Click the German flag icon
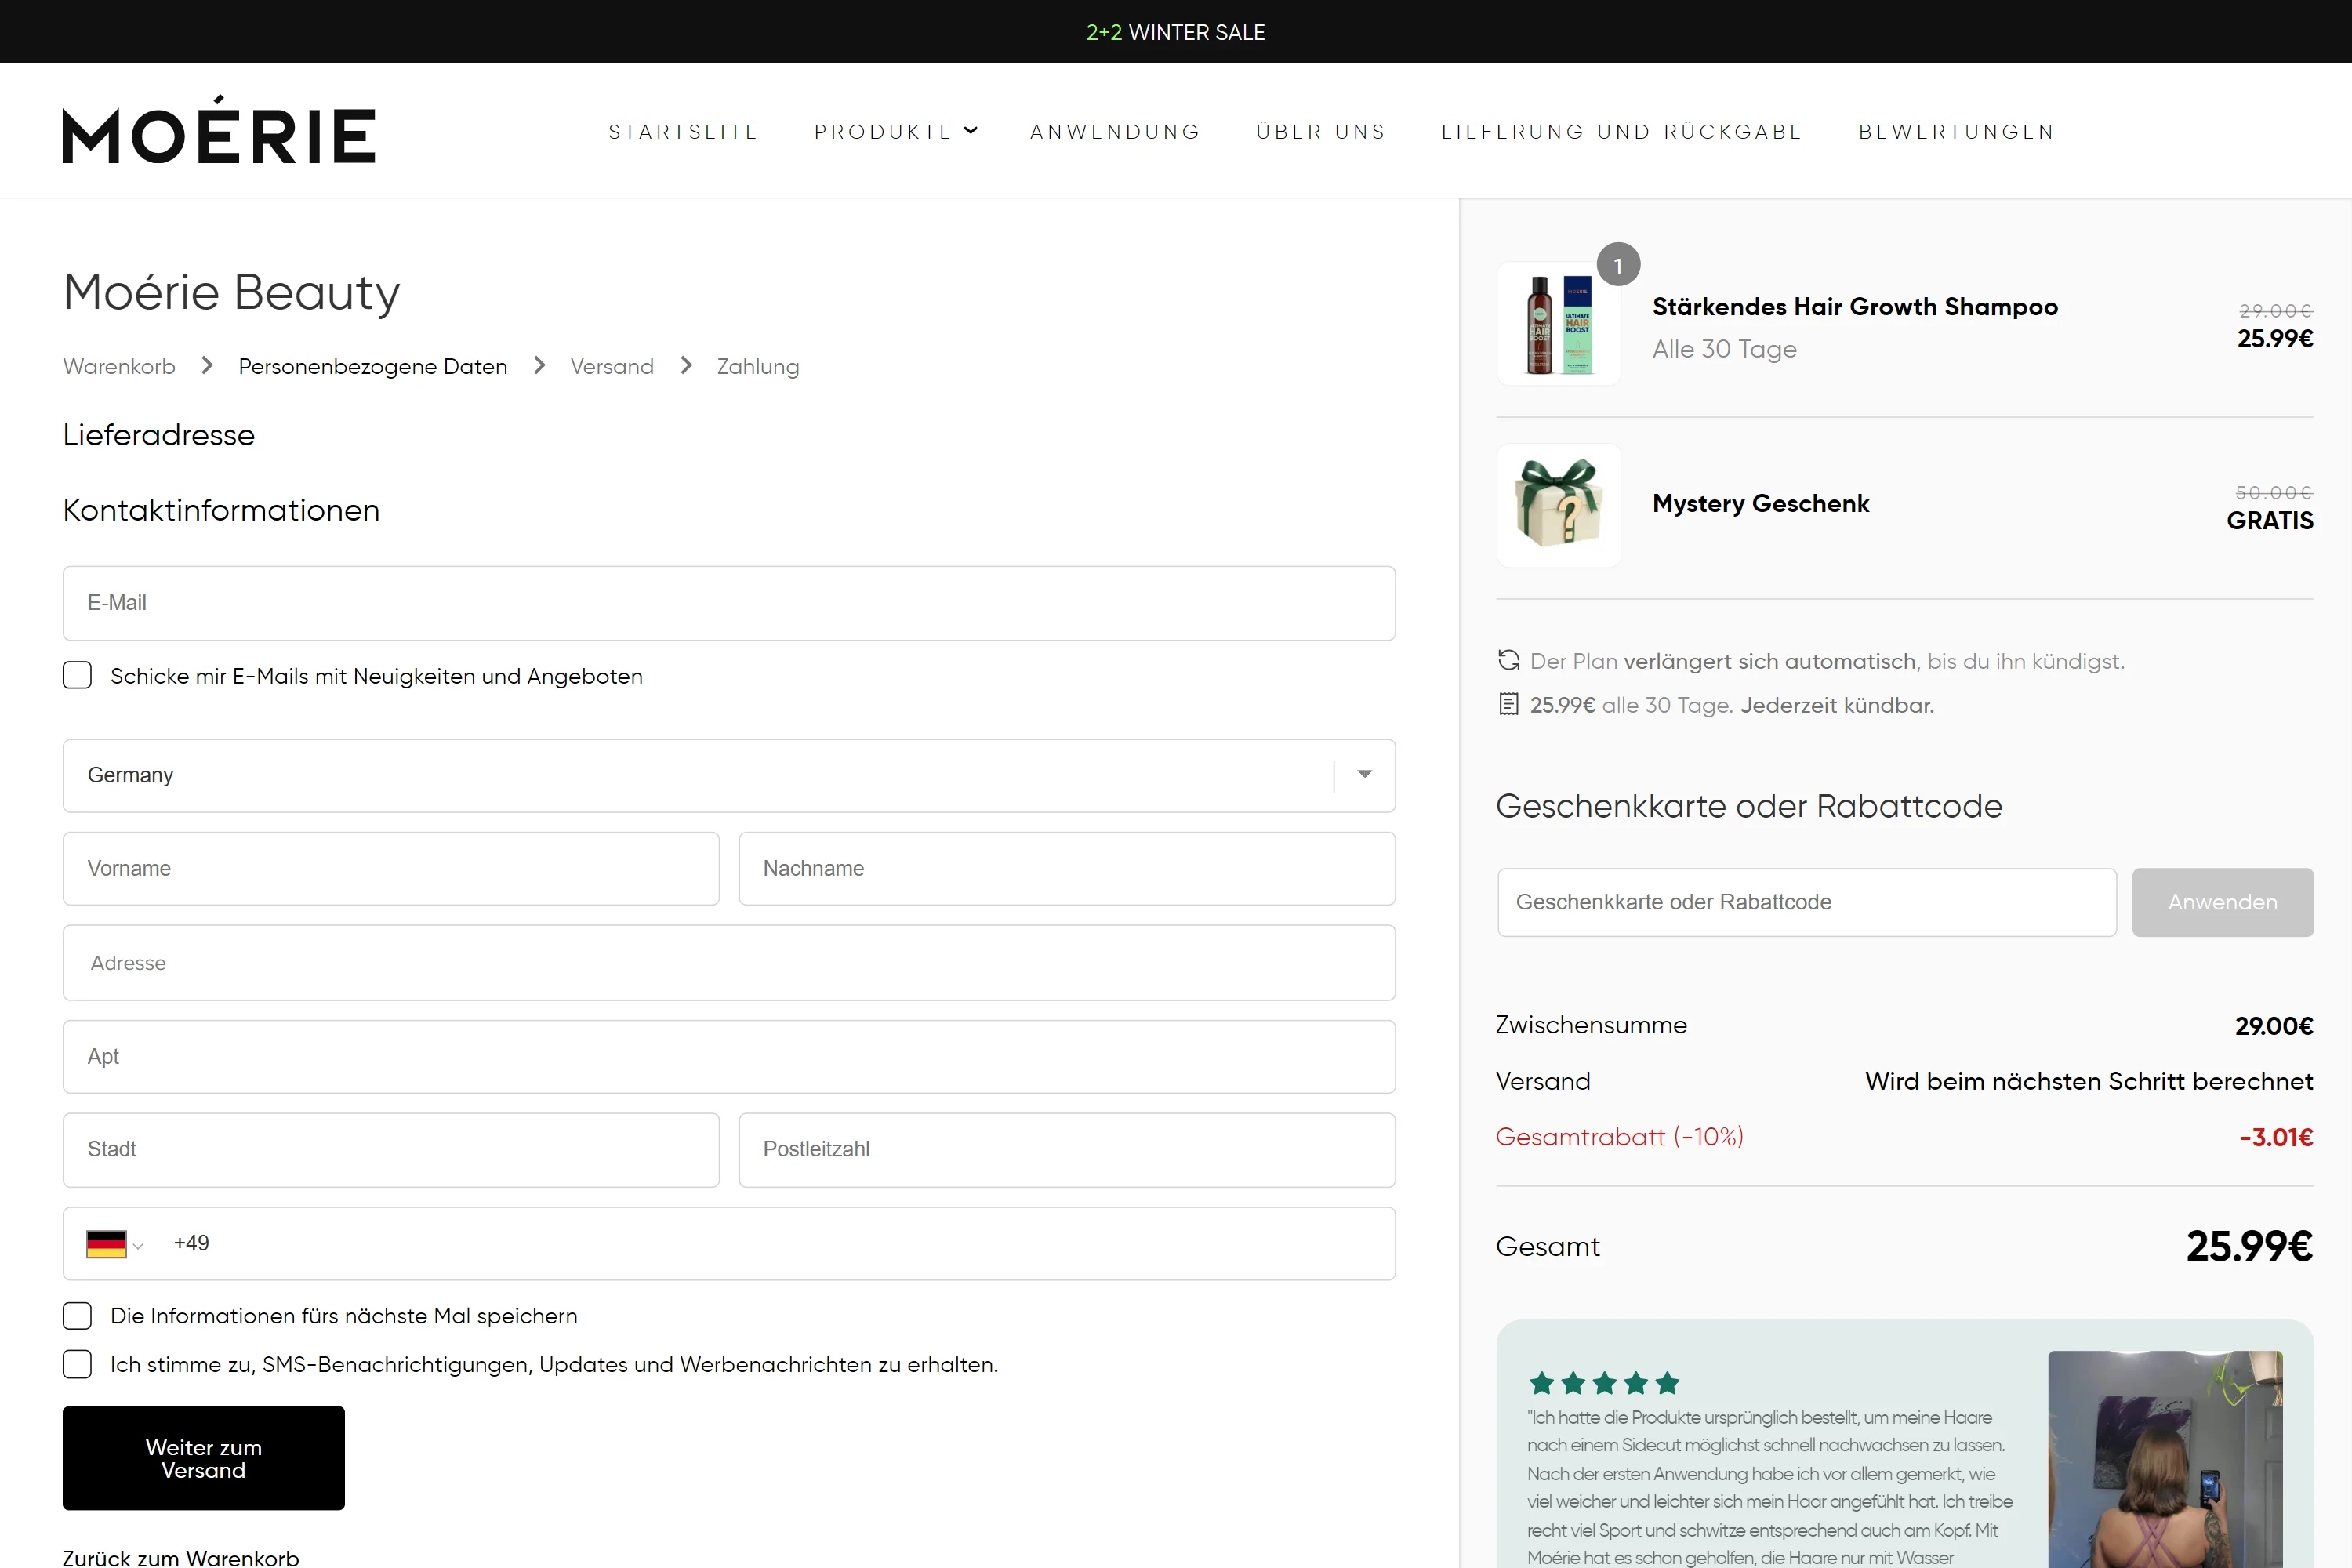 coord(106,1243)
